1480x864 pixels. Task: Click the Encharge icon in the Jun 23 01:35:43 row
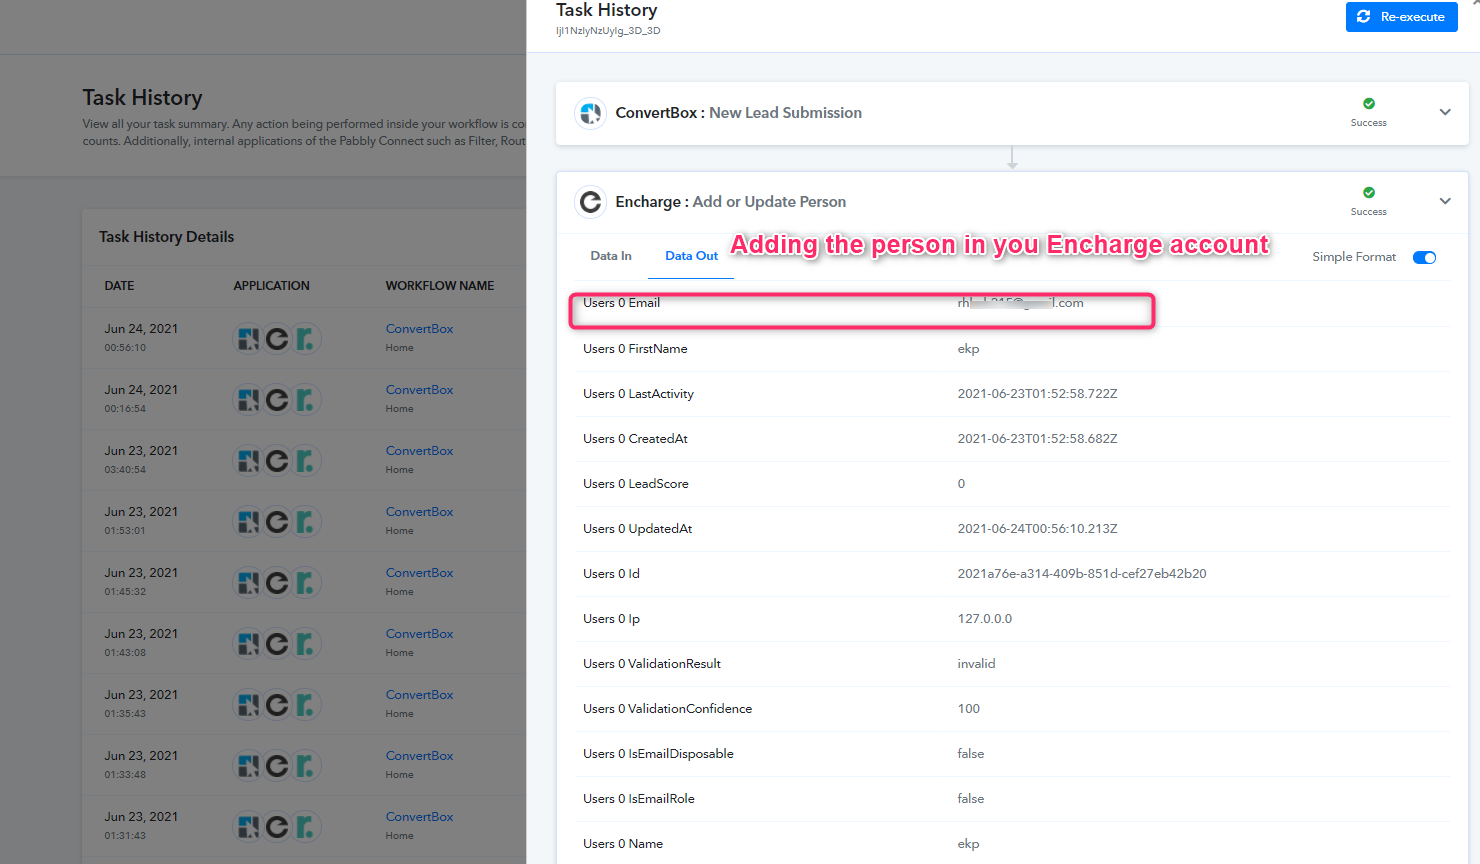[277, 705]
